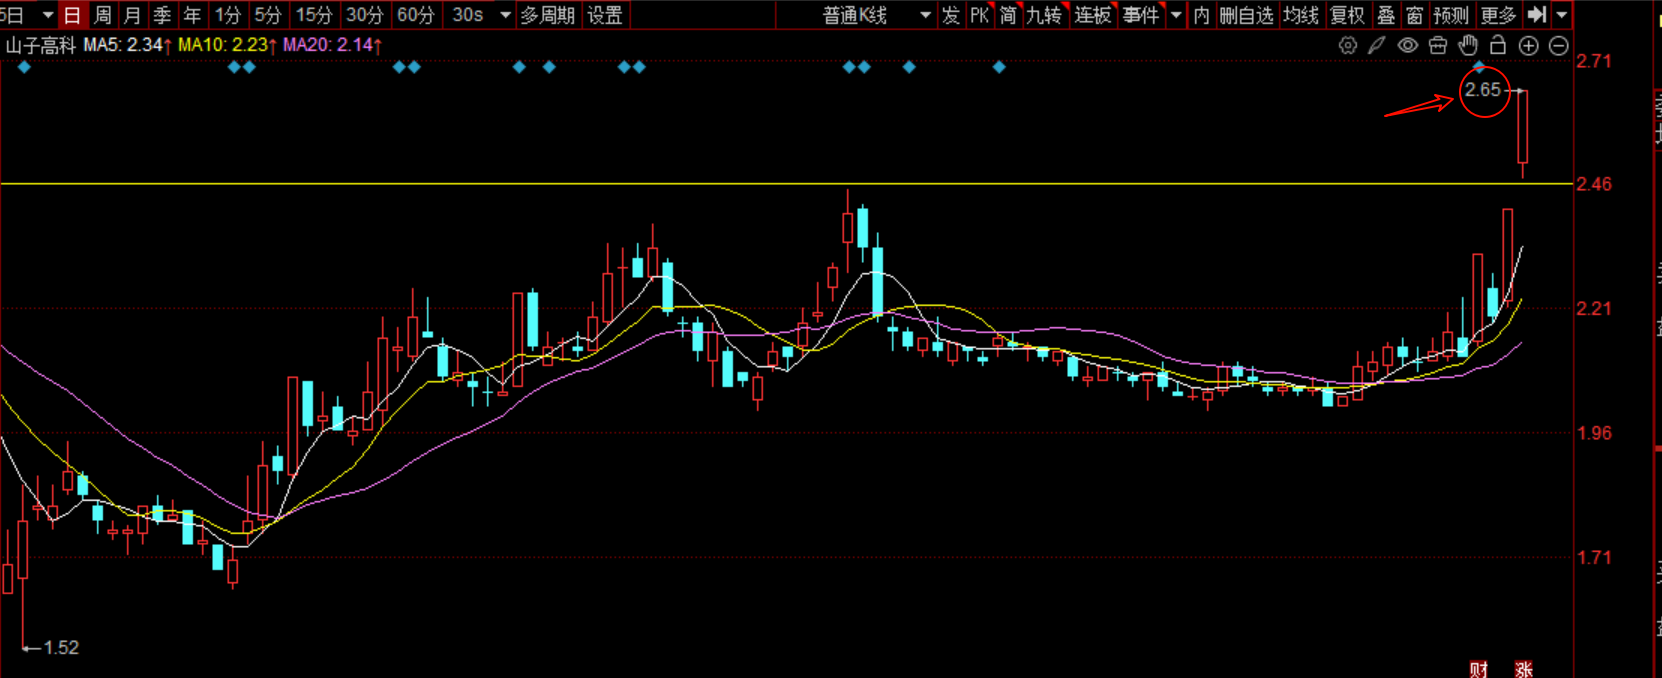Select the 1分 minute chart
The width and height of the screenshot is (1662, 678).
click(x=229, y=15)
